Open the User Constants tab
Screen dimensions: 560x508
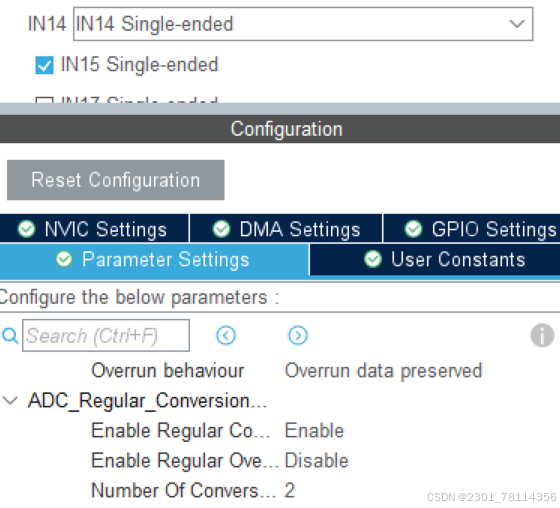[435, 259]
